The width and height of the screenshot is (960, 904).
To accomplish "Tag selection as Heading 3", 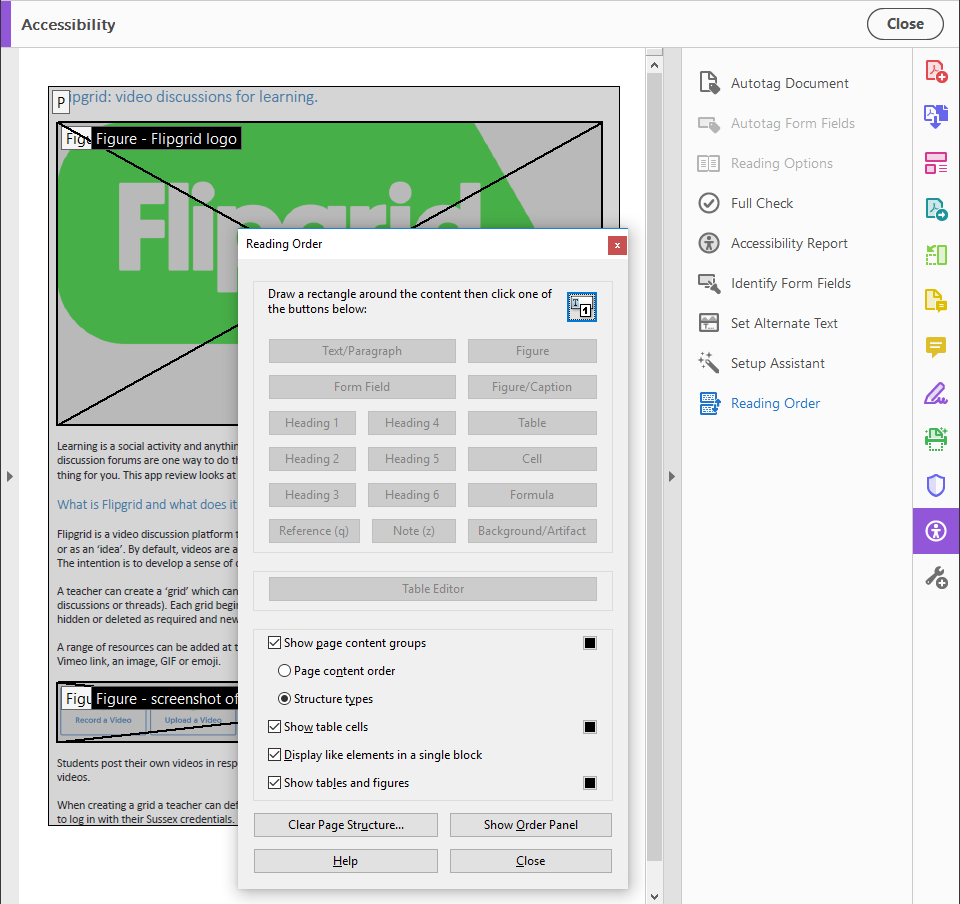I will pyautogui.click(x=312, y=495).
